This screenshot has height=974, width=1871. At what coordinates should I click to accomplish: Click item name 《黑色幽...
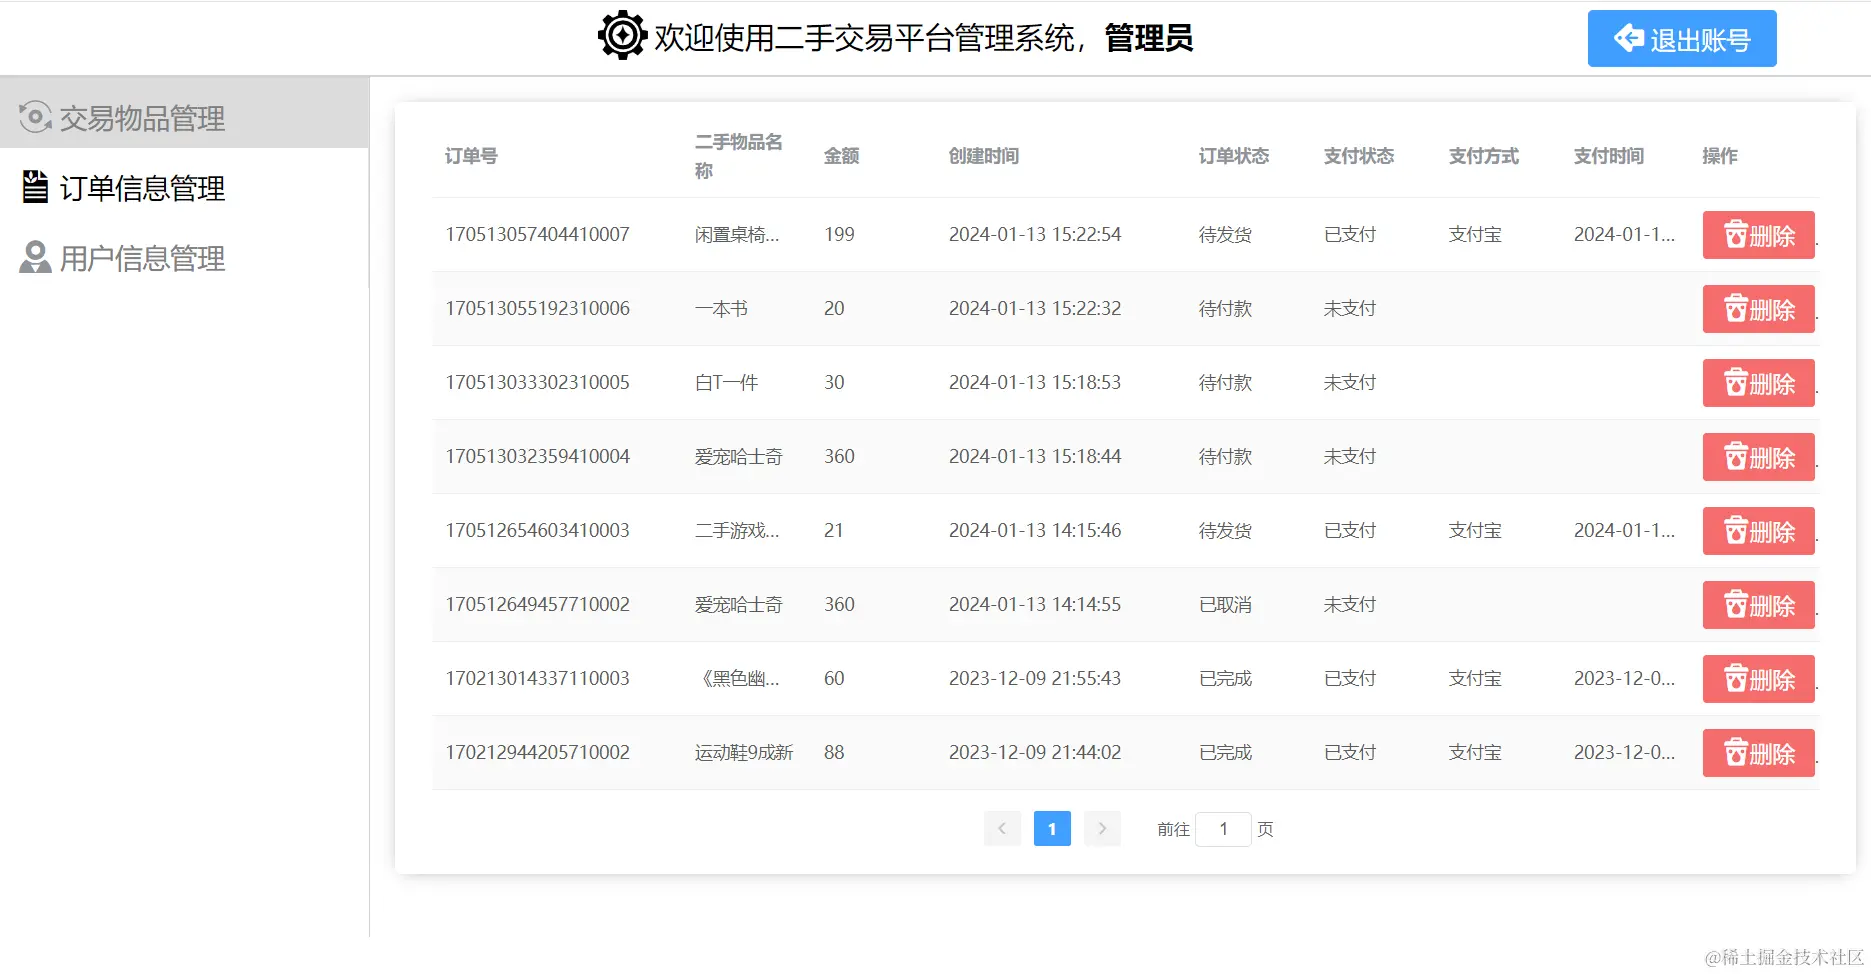coord(737,678)
